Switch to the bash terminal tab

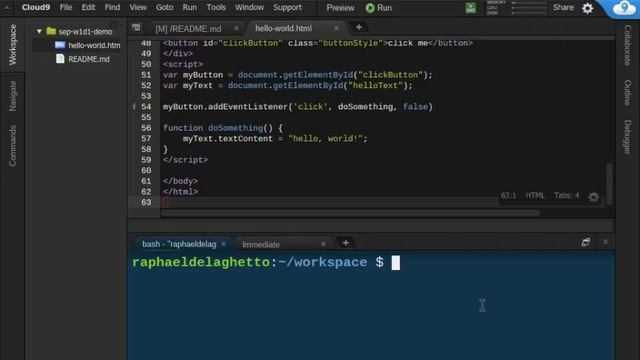[179, 244]
